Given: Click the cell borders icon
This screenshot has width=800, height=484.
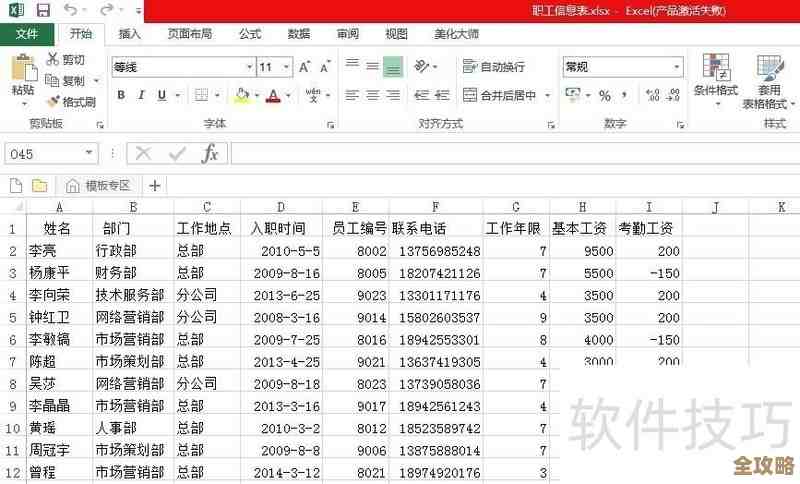Looking at the screenshot, I should click(x=202, y=95).
